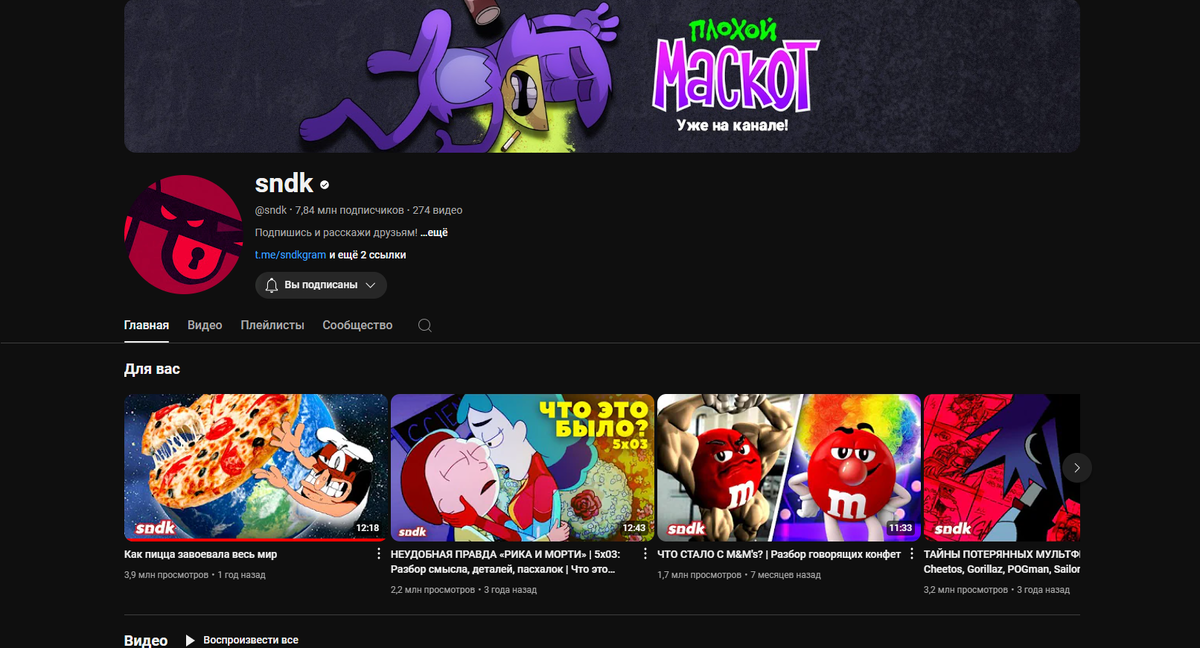
Task: Open options menu for Рик и Морти video
Action: (x=644, y=554)
